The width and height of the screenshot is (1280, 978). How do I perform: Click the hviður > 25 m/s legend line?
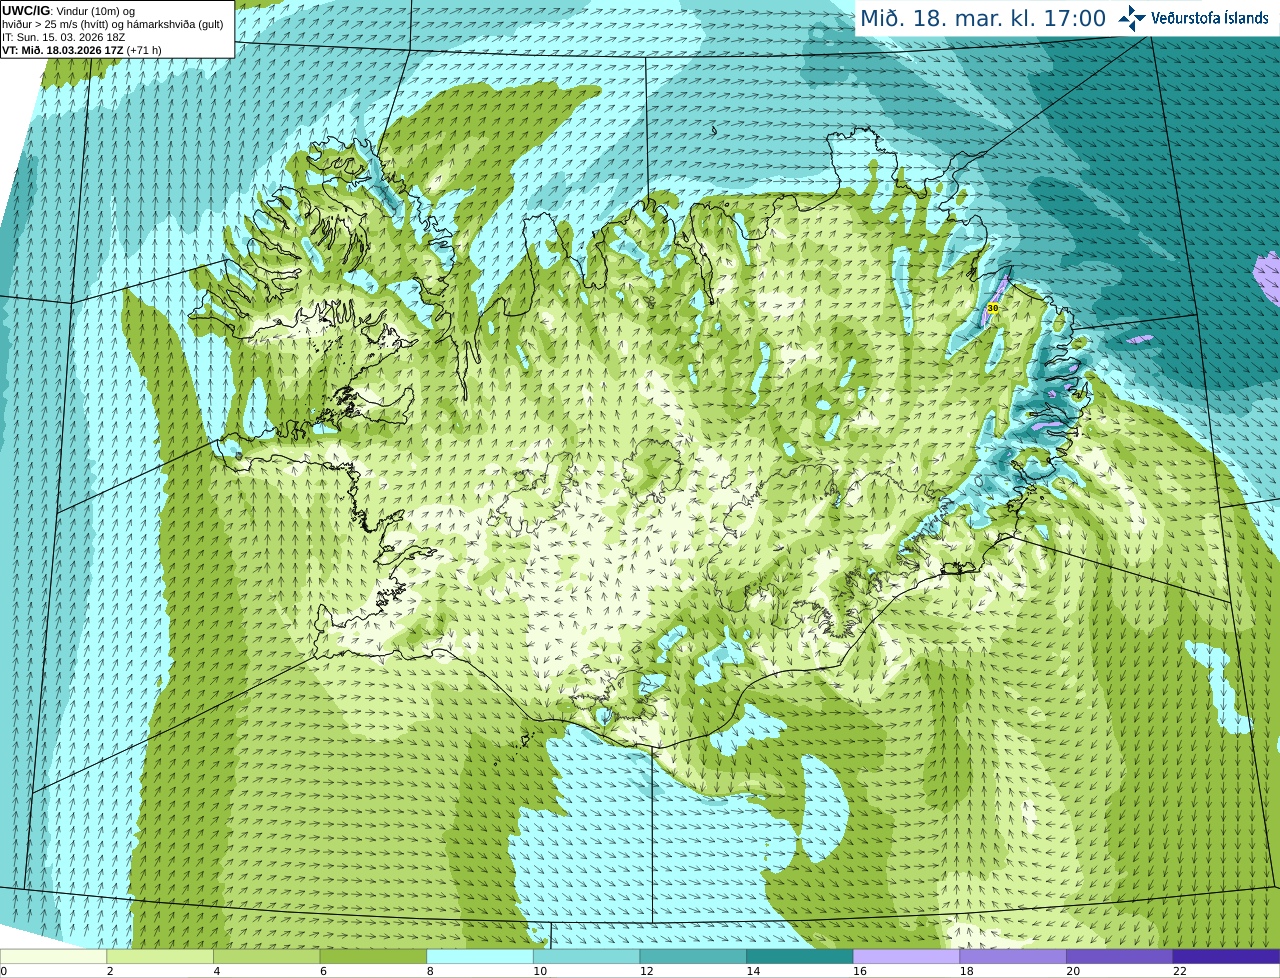pyautogui.click(x=113, y=24)
